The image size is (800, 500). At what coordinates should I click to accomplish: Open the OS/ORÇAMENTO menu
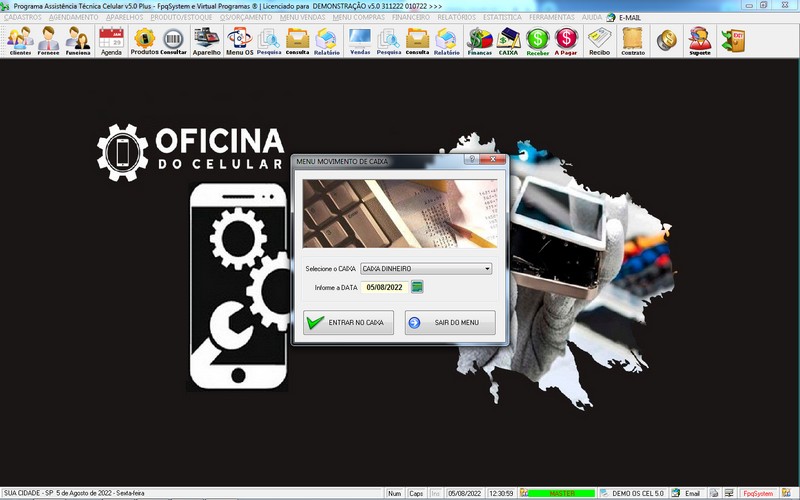point(246,17)
